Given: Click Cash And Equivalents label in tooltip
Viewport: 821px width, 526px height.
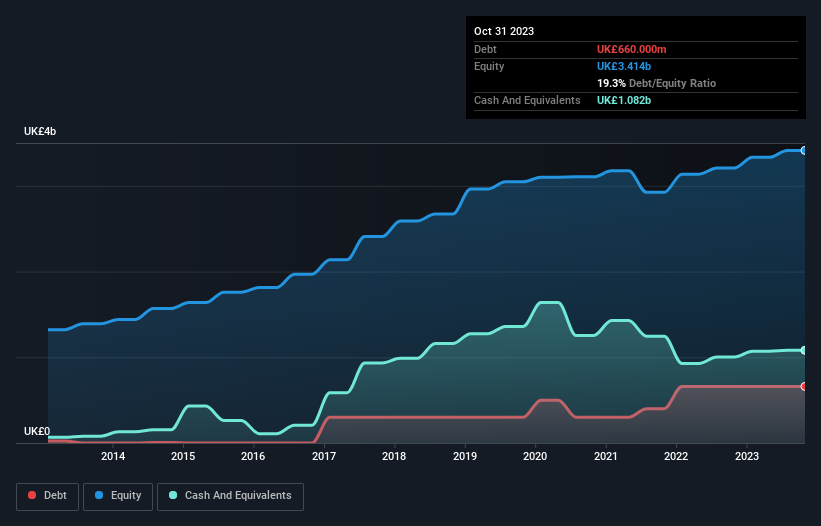Looking at the screenshot, I should click(527, 100).
